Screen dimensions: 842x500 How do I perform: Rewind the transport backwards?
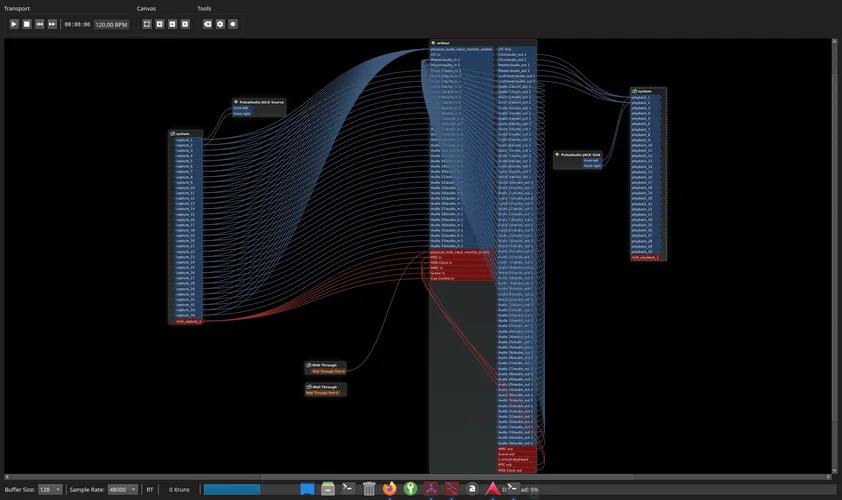[40, 24]
